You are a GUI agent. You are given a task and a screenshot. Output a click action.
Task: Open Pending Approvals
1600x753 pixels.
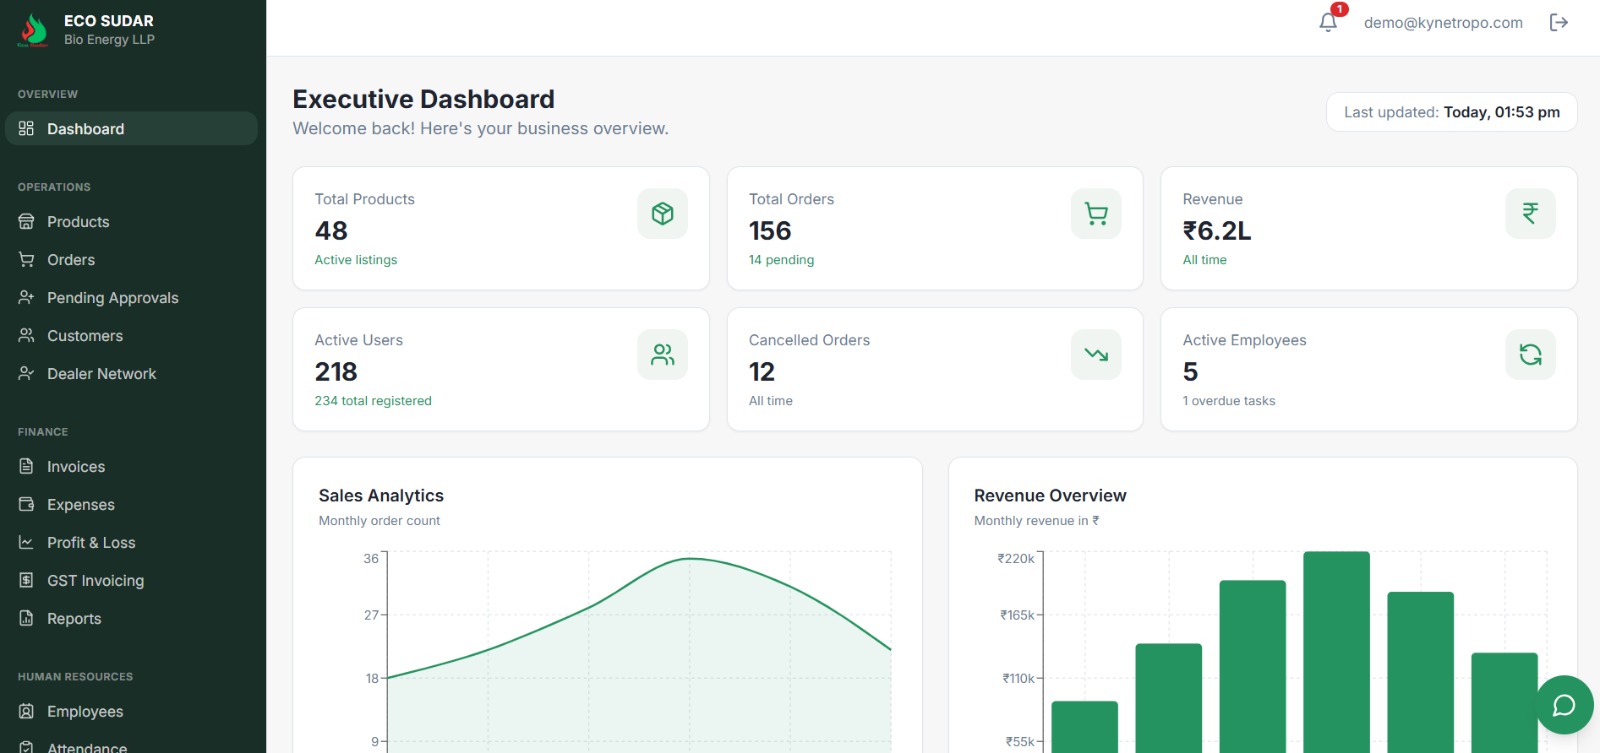[x=131, y=298]
